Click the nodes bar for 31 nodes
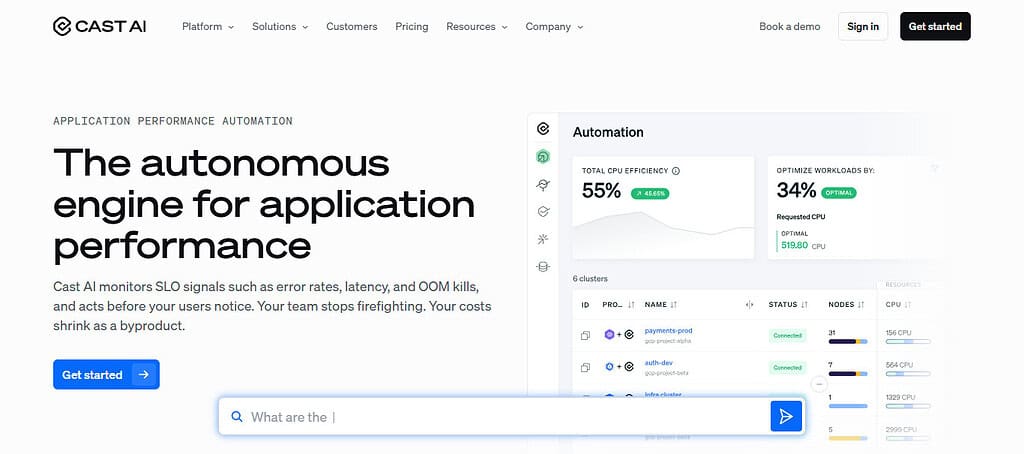Screen dimensions: 1024x454 click(x=848, y=342)
